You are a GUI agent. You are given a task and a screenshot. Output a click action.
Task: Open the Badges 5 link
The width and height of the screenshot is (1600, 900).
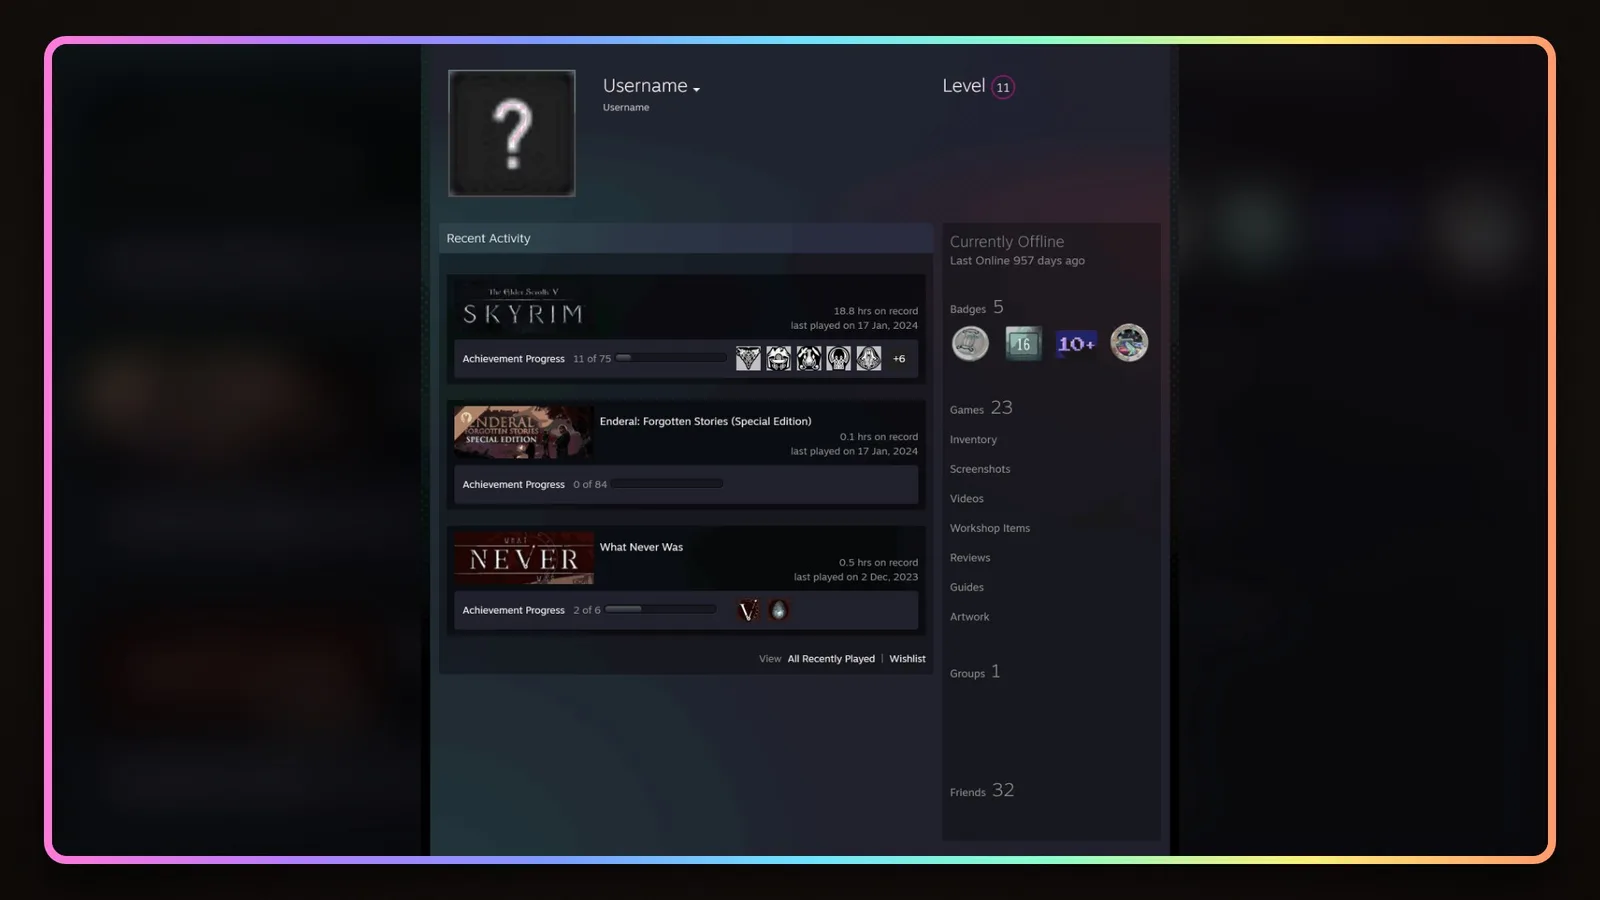976,308
